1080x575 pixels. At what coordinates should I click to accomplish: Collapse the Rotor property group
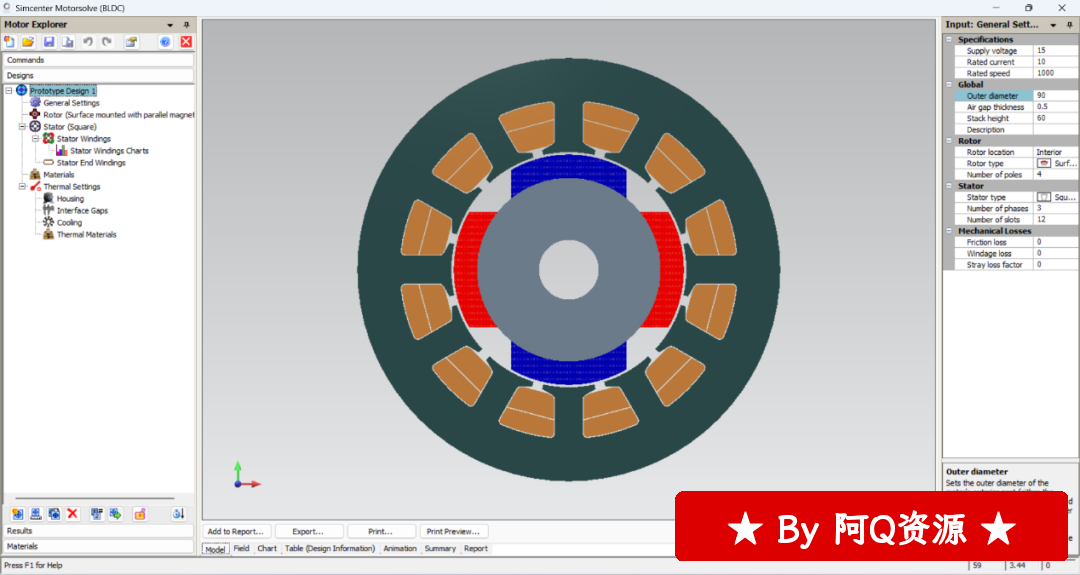[949, 140]
